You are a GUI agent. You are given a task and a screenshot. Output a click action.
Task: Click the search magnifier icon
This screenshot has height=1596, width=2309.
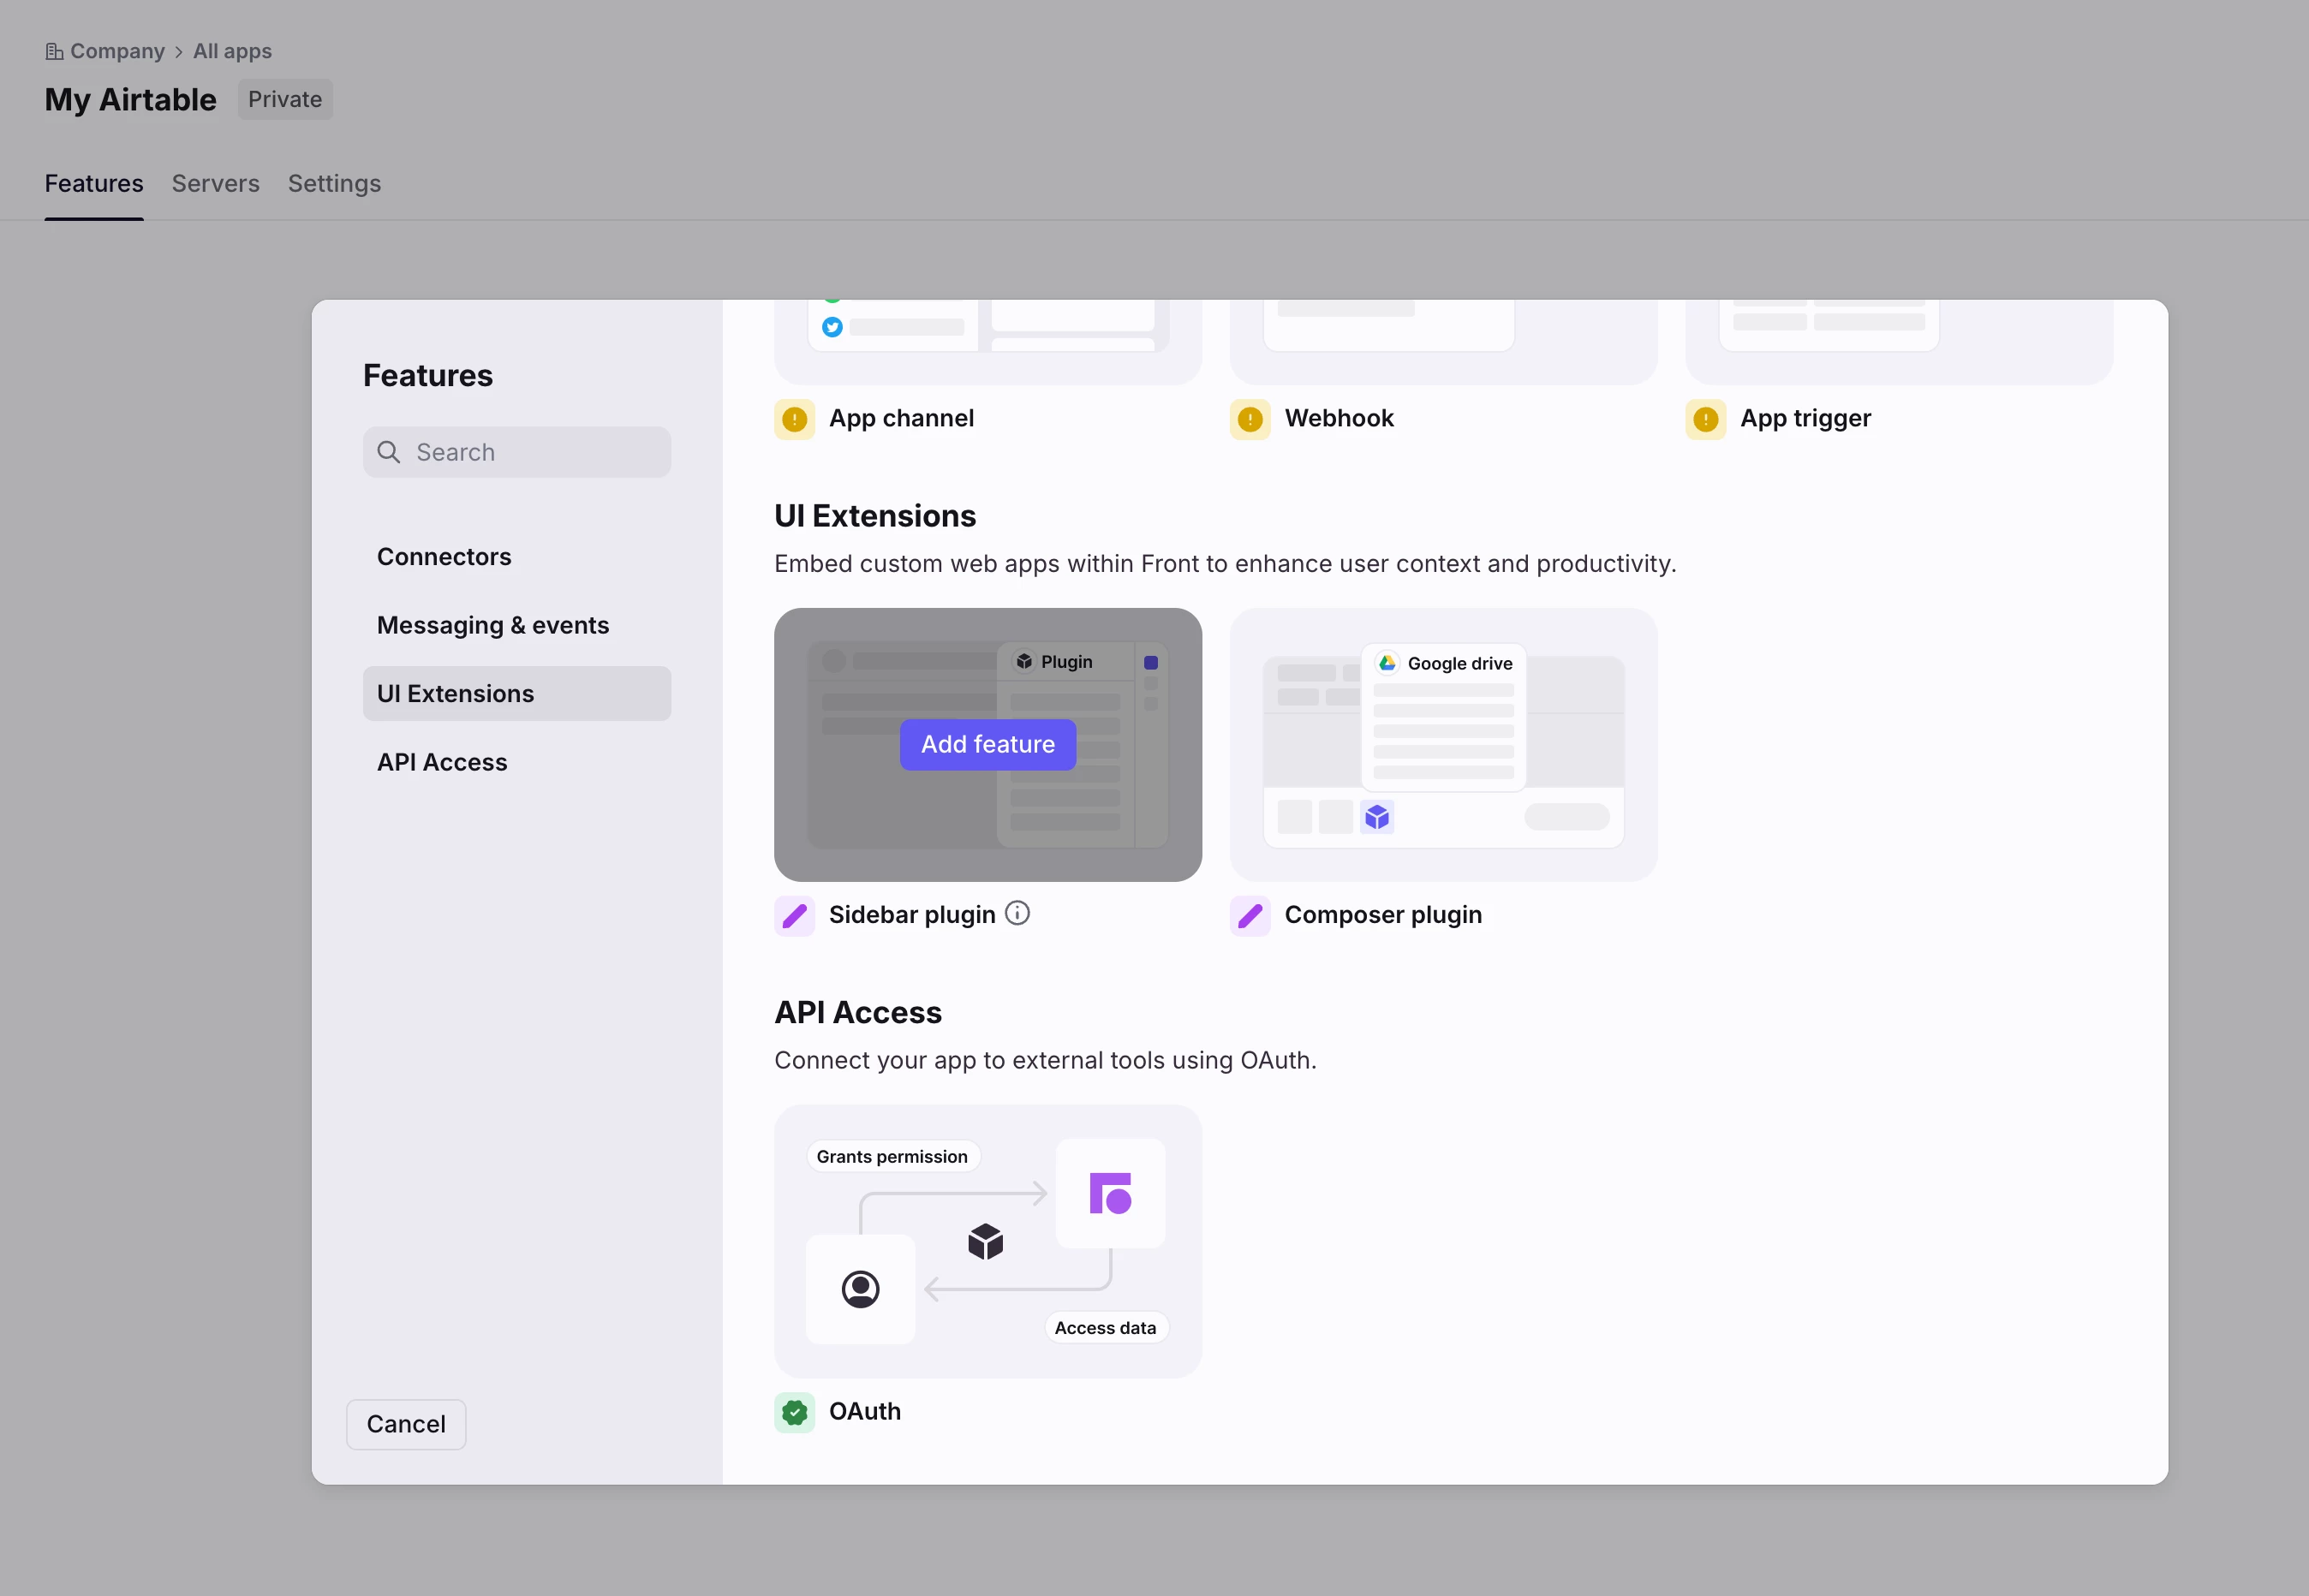389,452
